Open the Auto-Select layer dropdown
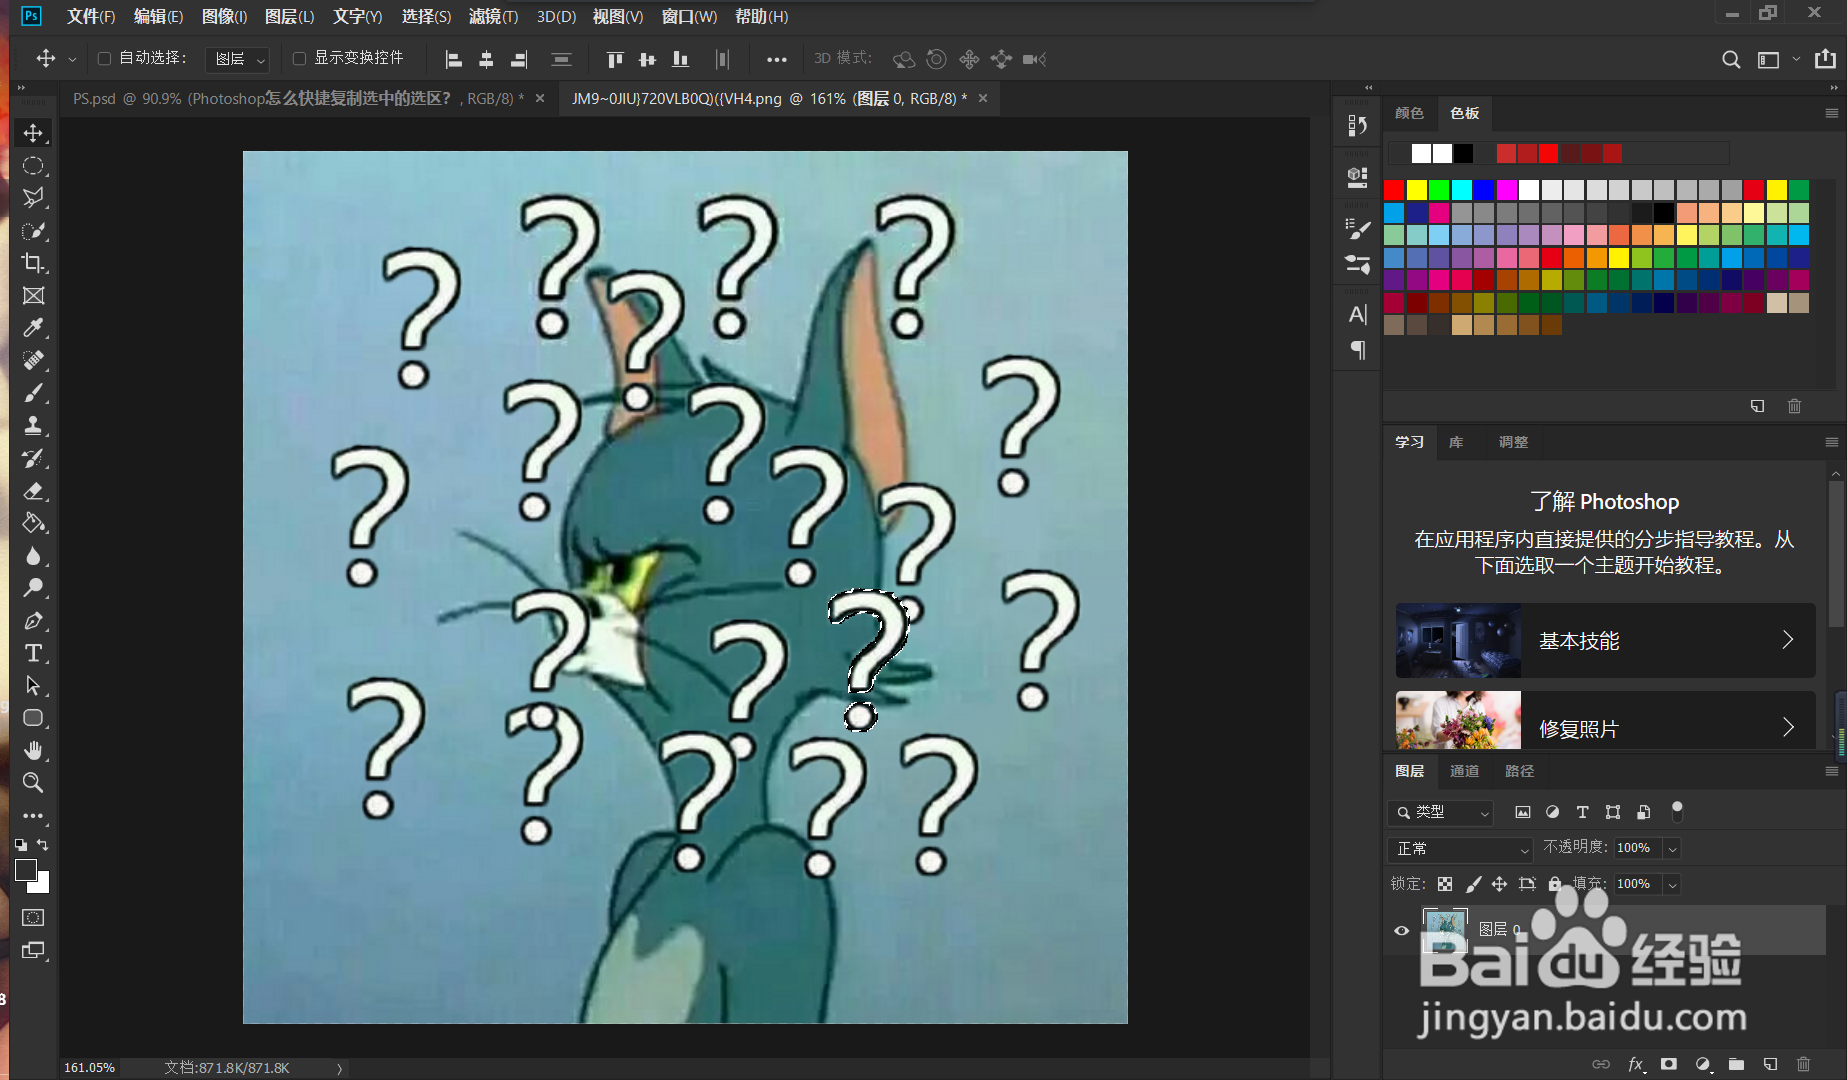Screen dimensions: 1847x1080 [238, 59]
